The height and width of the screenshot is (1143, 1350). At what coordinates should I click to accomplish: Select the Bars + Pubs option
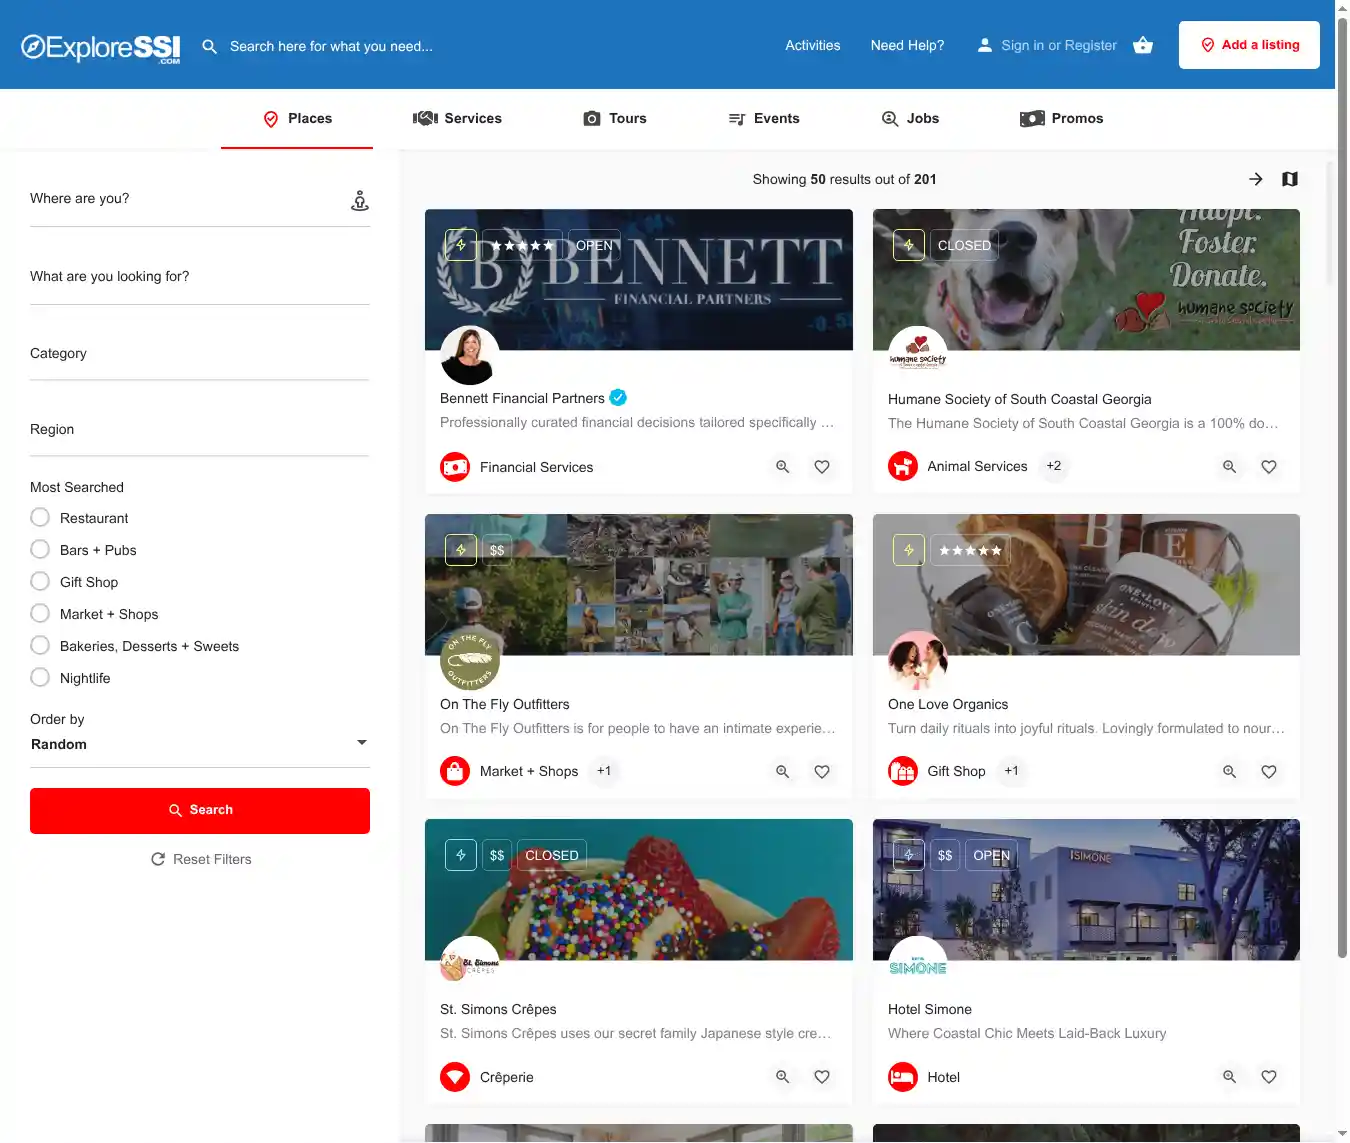(40, 550)
